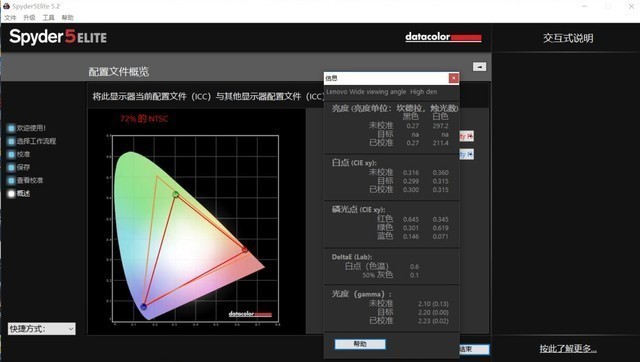
Task: Click the Spyder5Elite title bar icon
Action: click(x=6, y=6)
